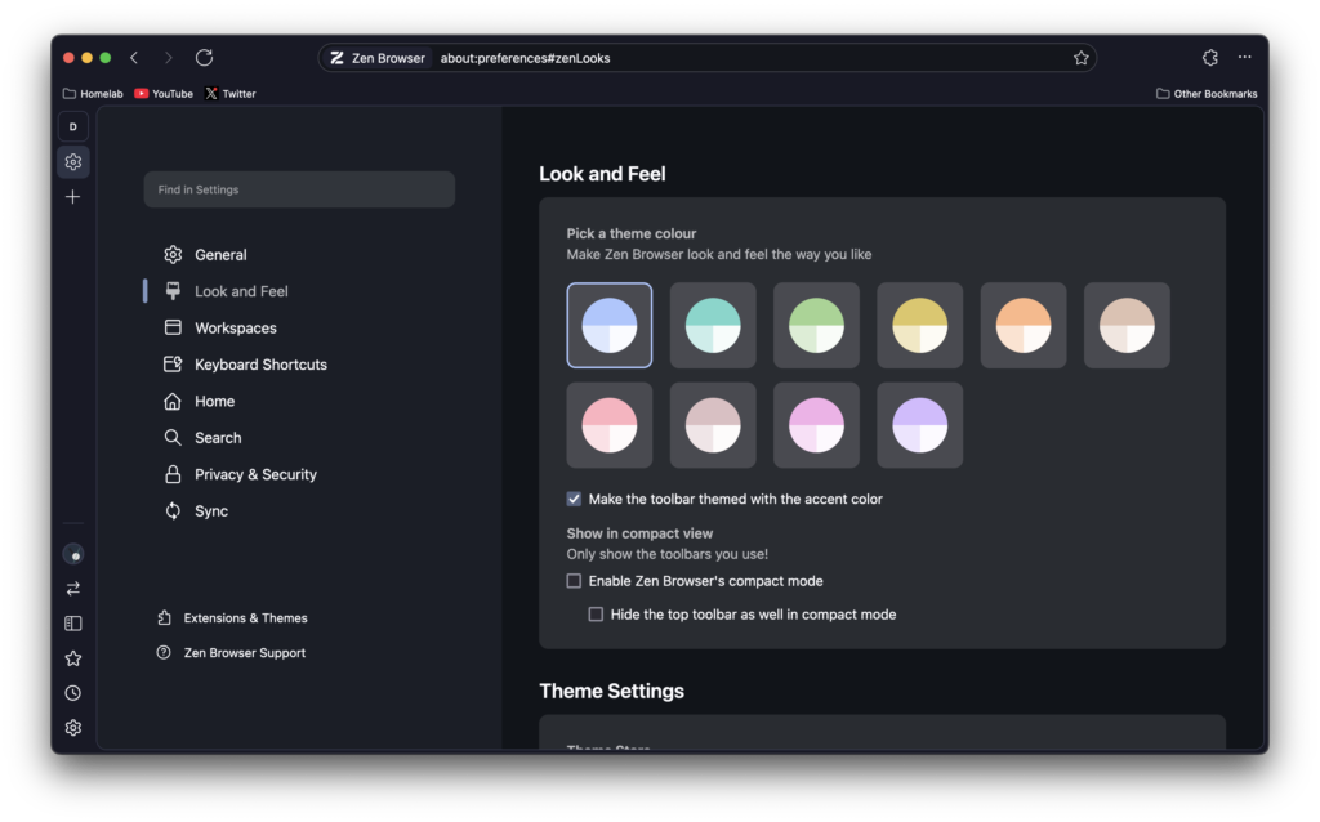Expand the Homelab bookmarks folder
Image resolution: width=1320 pixels, height=822 pixels.
point(93,94)
